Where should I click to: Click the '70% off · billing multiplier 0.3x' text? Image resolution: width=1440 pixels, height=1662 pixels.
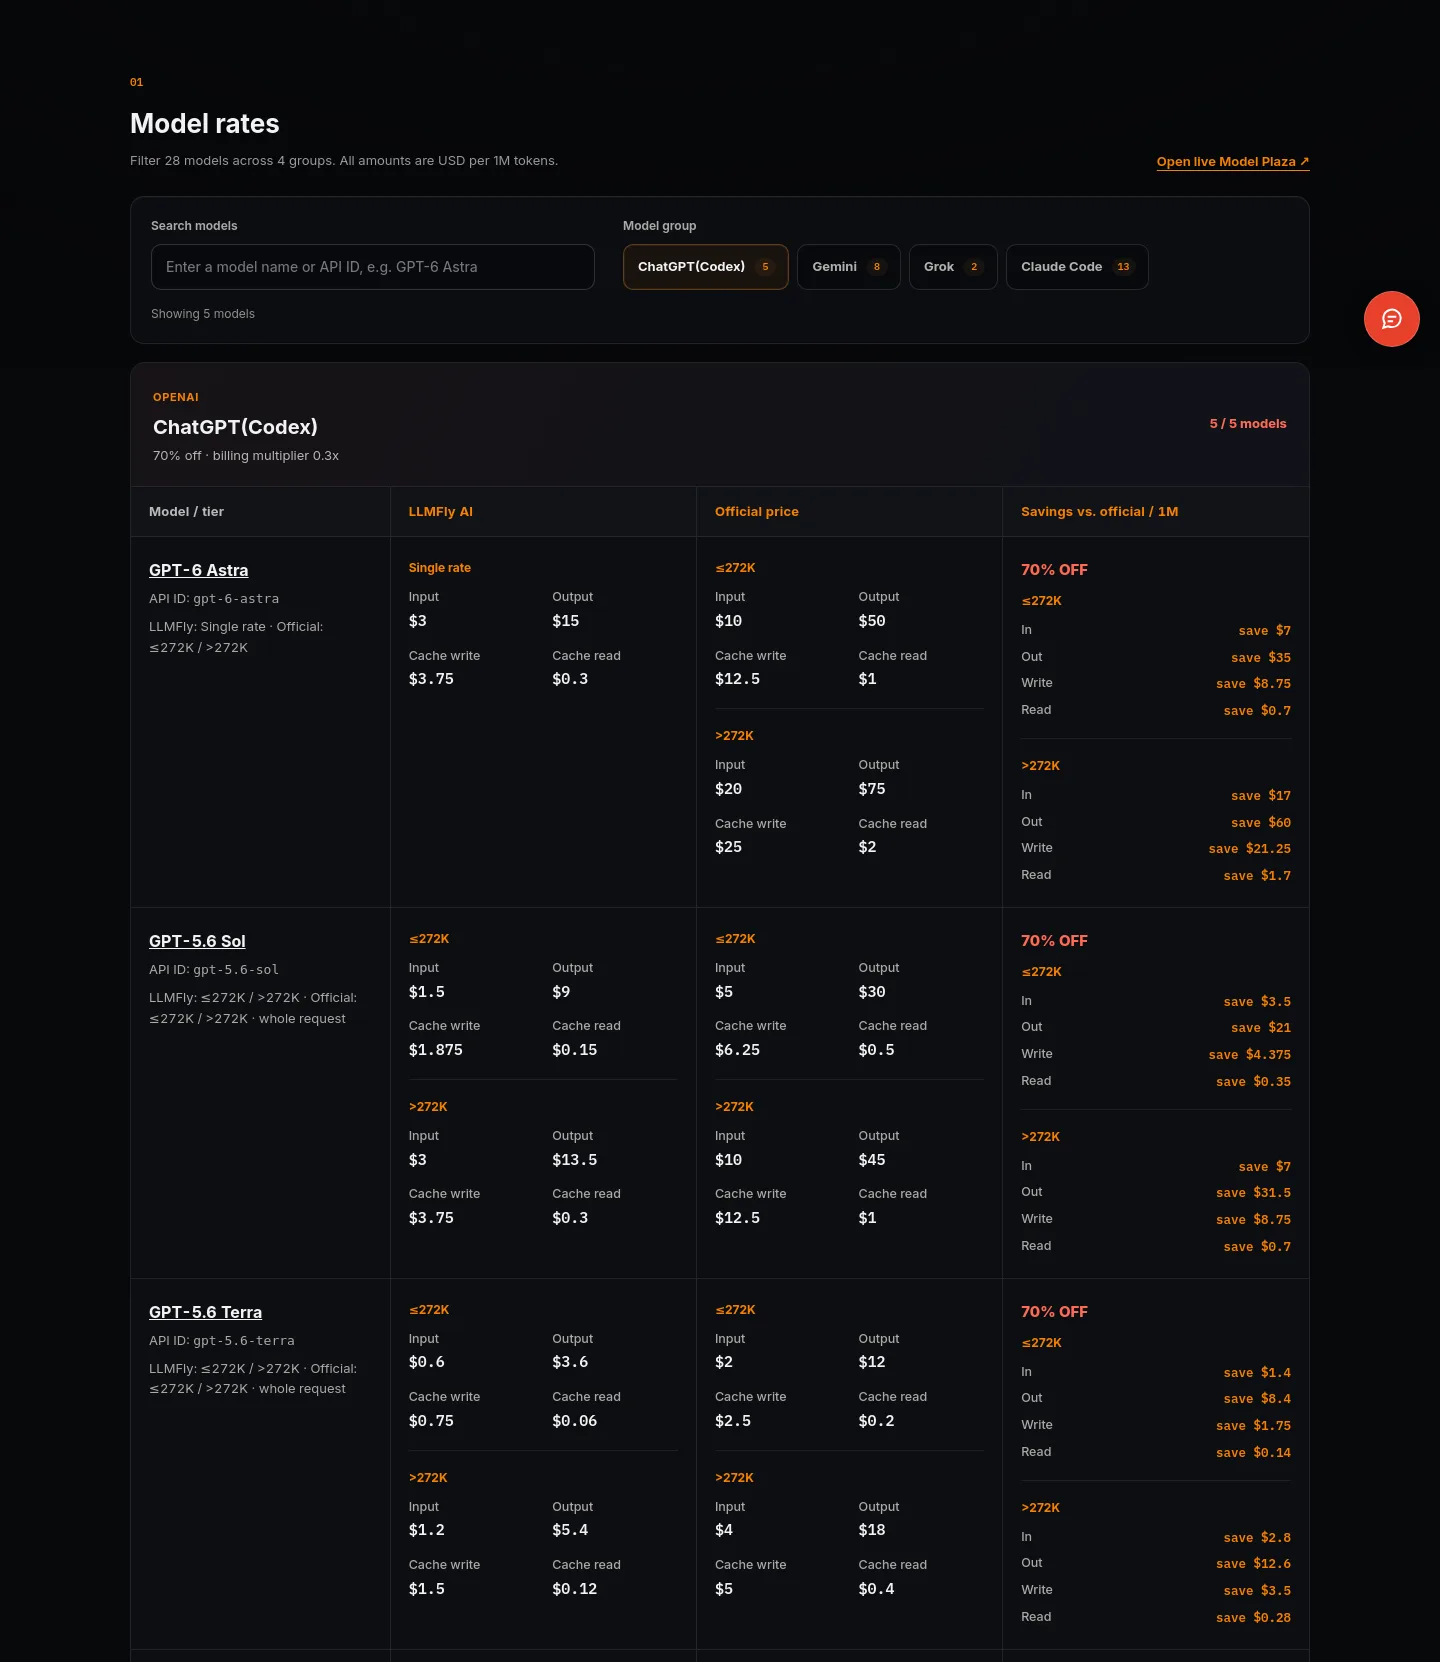[x=246, y=456]
